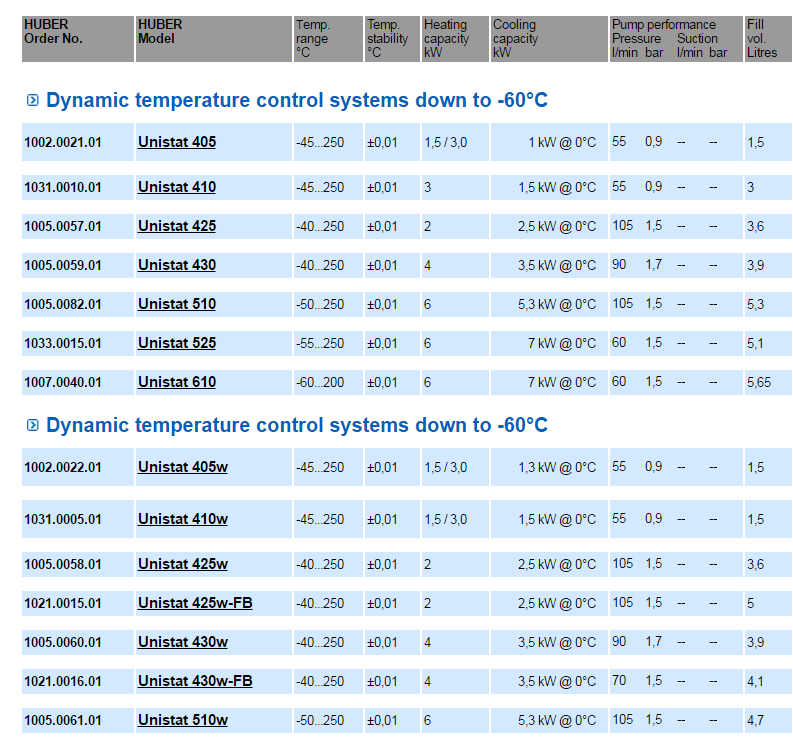Select order number 1005.0058.01
This screenshot has height=749, width=793.
[x=63, y=564]
